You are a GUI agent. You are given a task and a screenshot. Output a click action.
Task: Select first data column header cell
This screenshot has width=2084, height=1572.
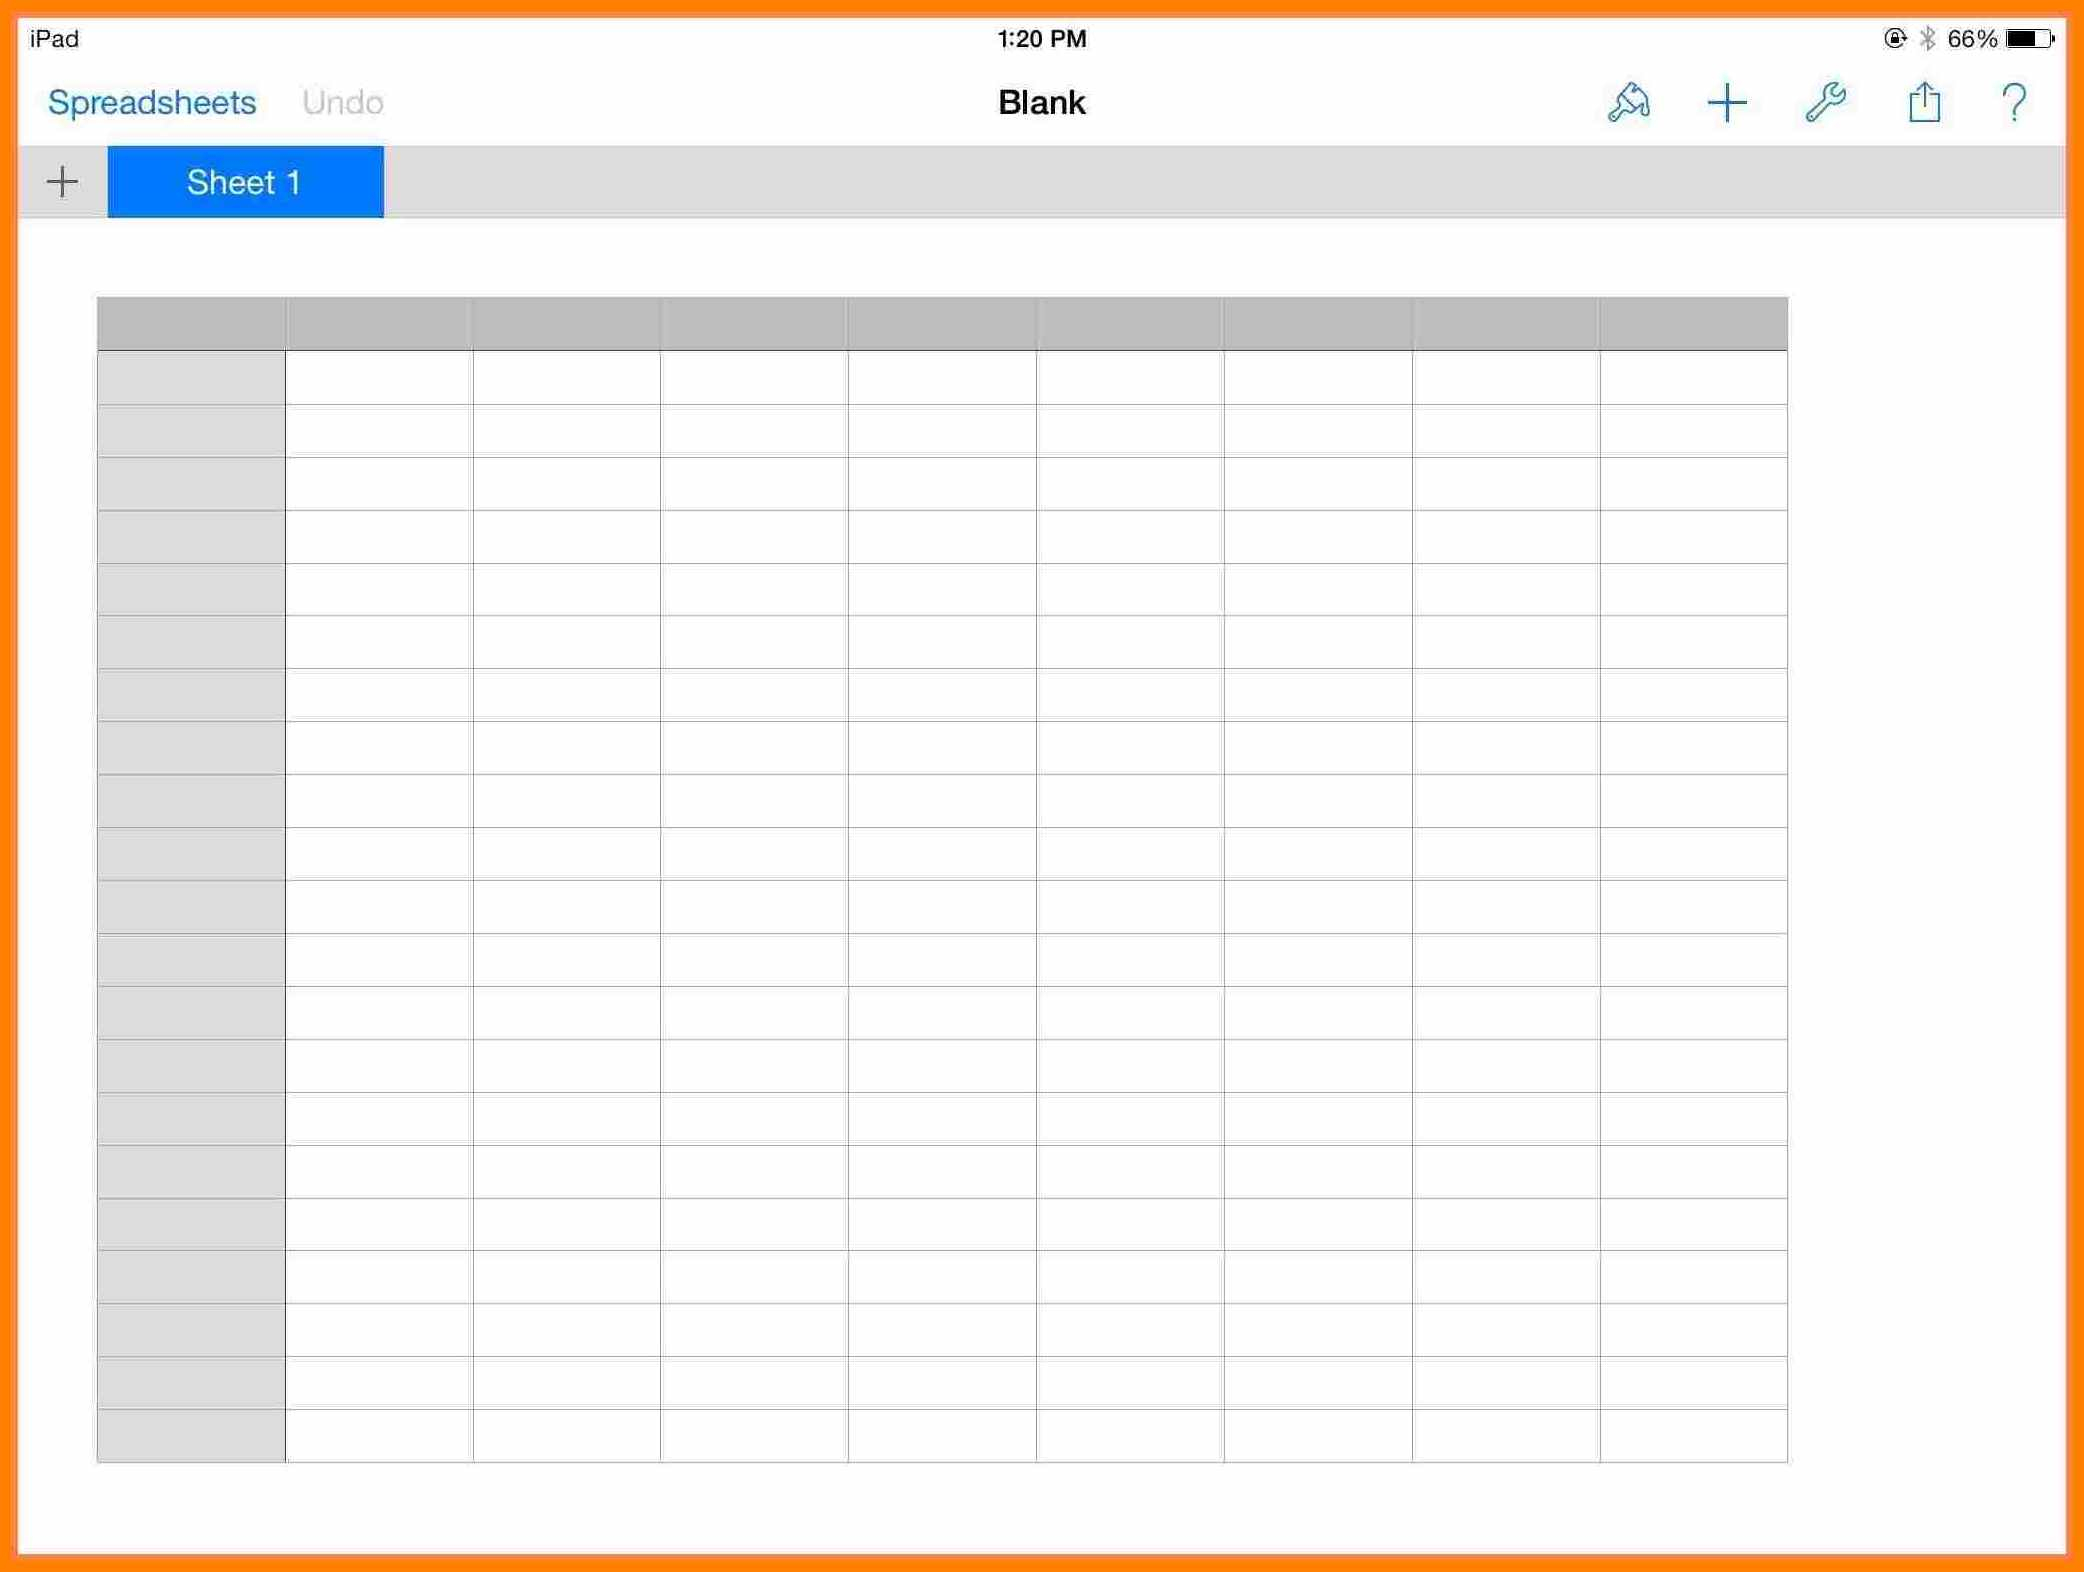[x=377, y=320]
